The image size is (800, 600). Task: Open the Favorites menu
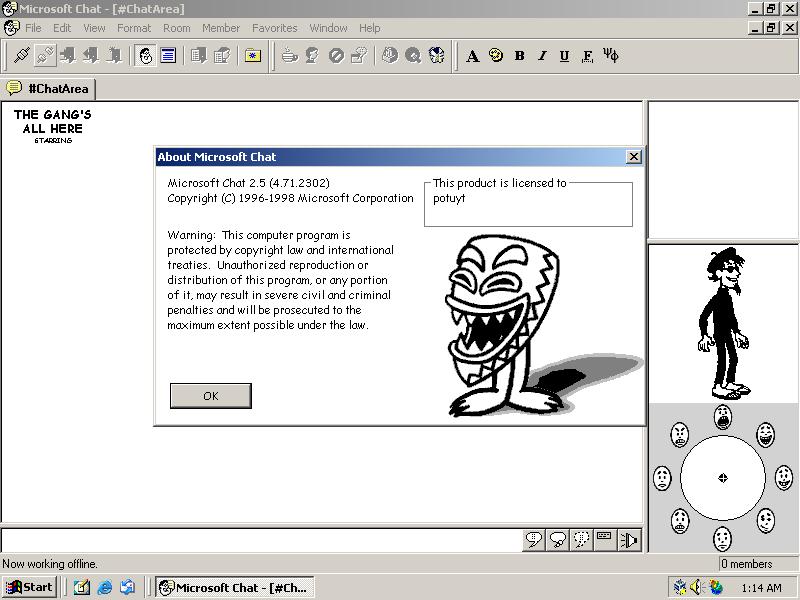[x=274, y=28]
